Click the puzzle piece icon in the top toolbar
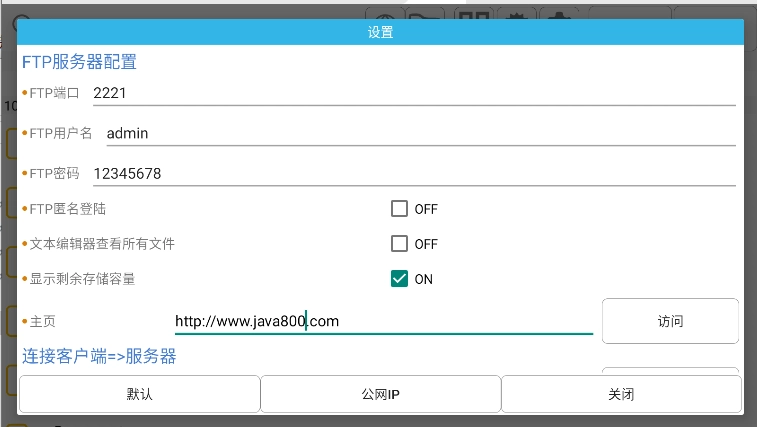This screenshot has height=427, width=757. click(x=559, y=13)
